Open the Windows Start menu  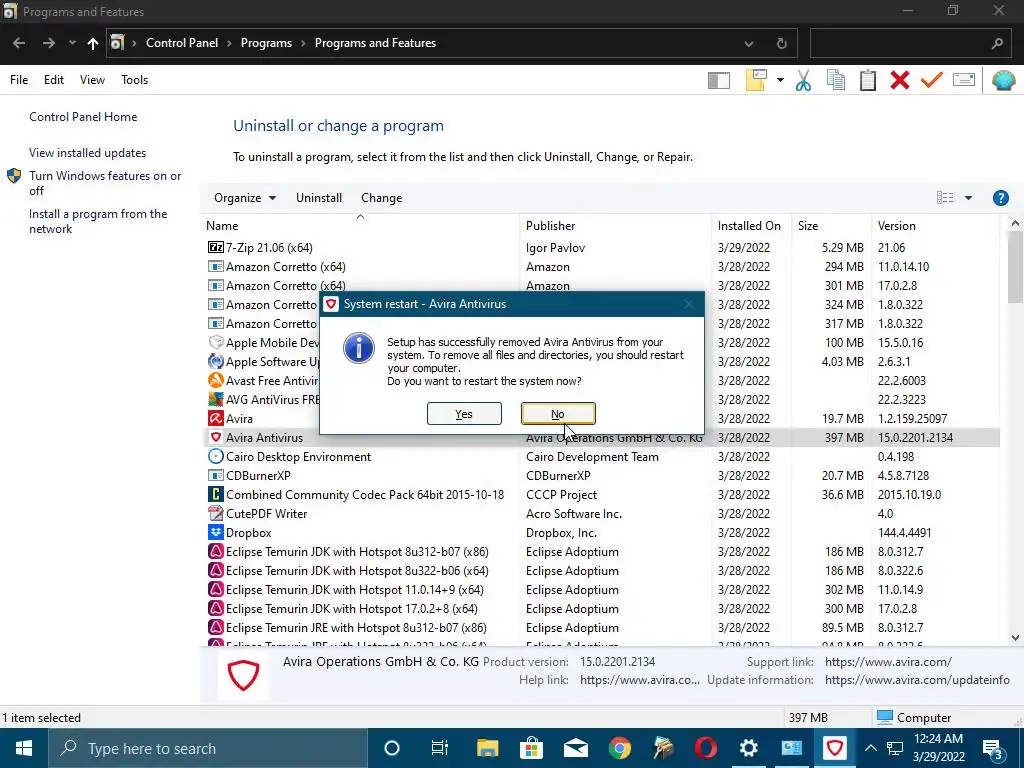pyautogui.click(x=24, y=748)
